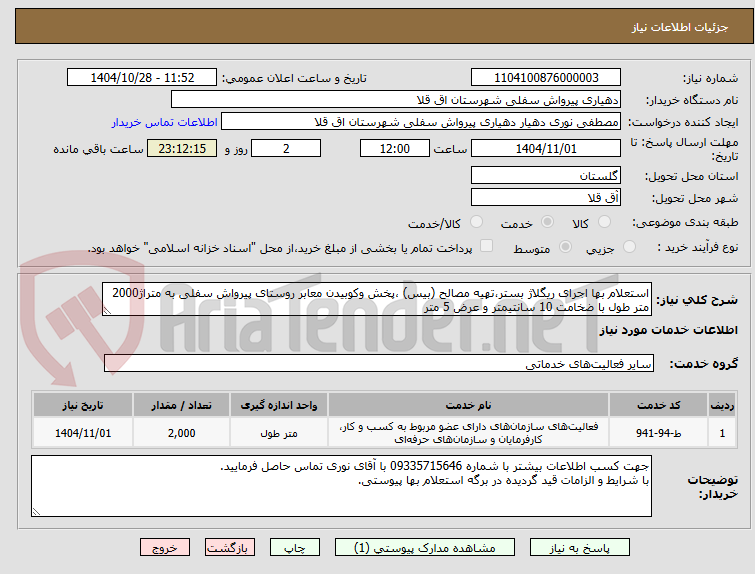Screen dimensions: 755x574
Task: Click the شماره نیاز number field
Action: tap(546, 78)
